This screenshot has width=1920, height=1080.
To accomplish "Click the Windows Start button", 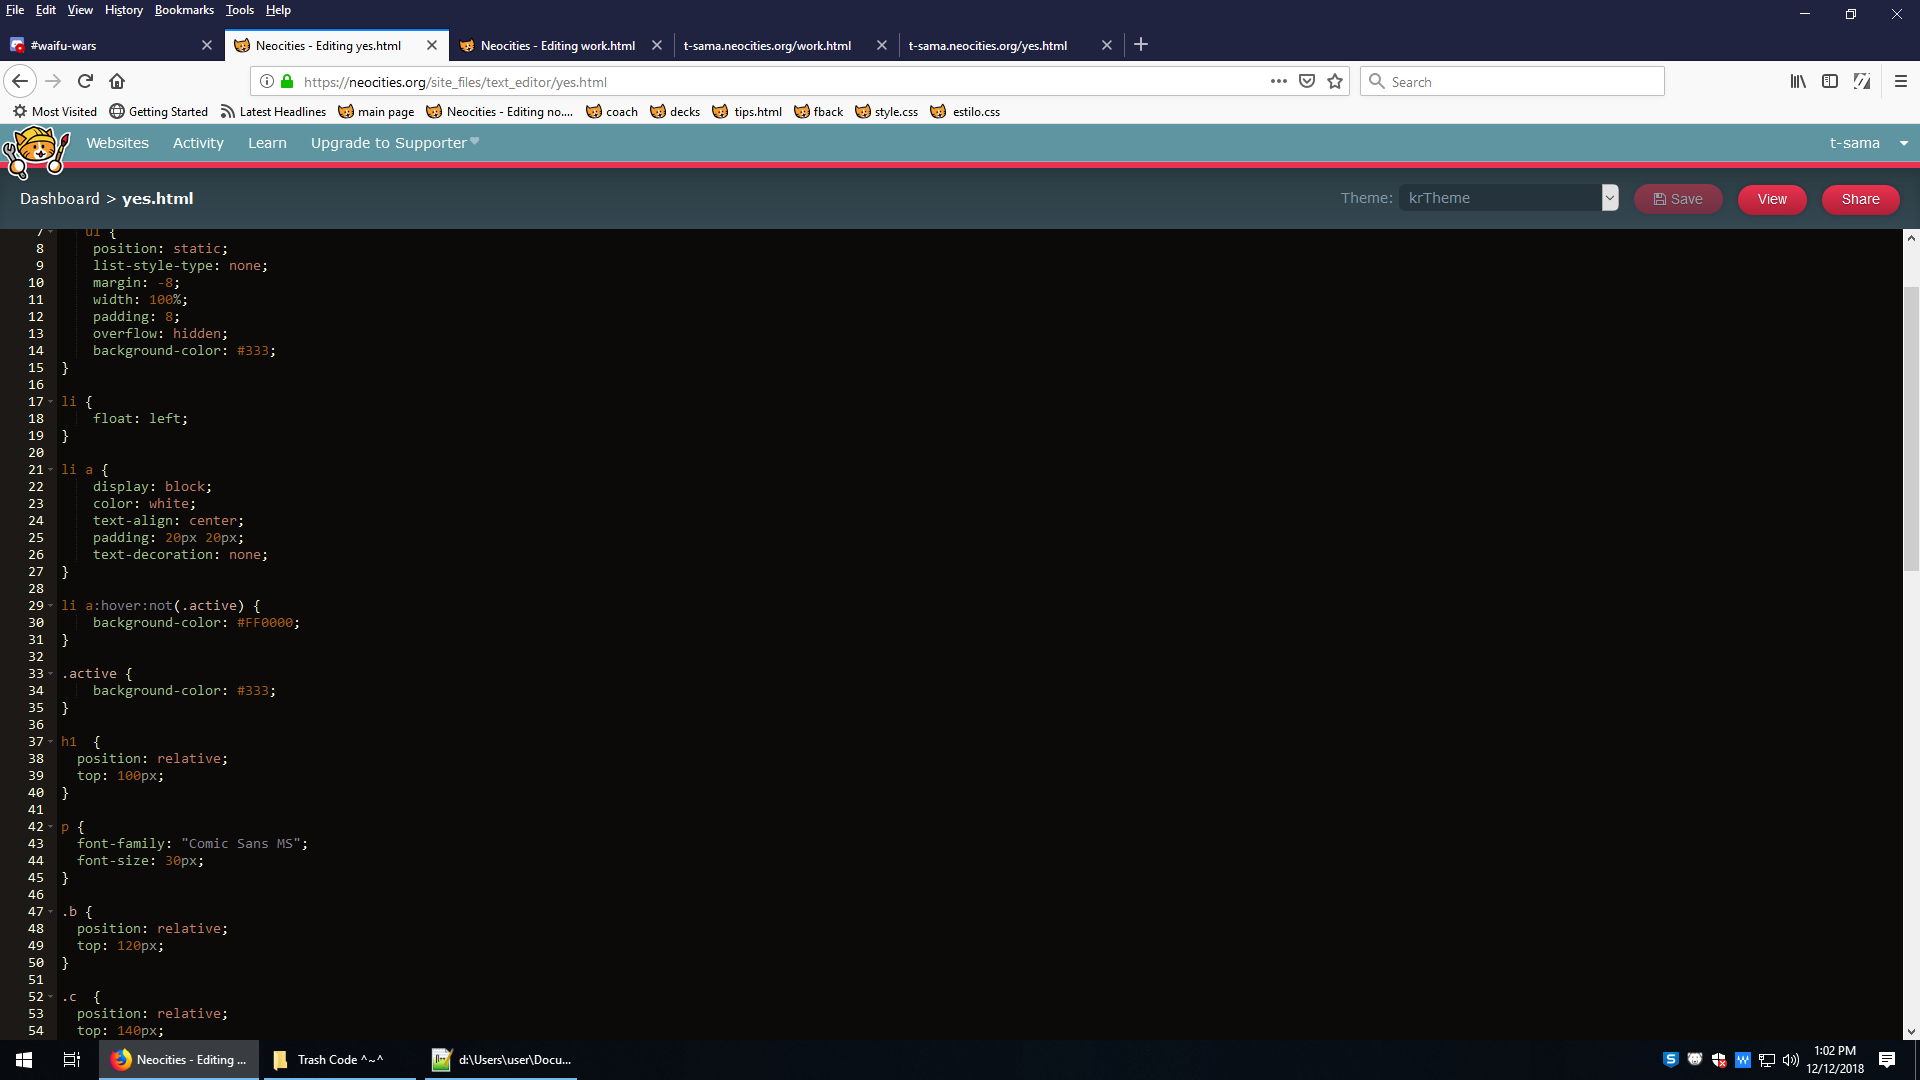I will click(24, 1059).
